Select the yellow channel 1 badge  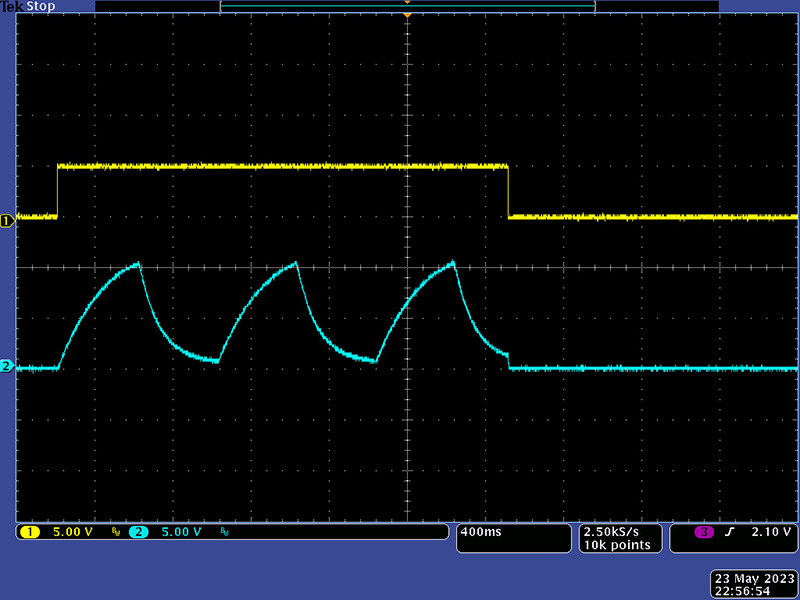point(28,532)
